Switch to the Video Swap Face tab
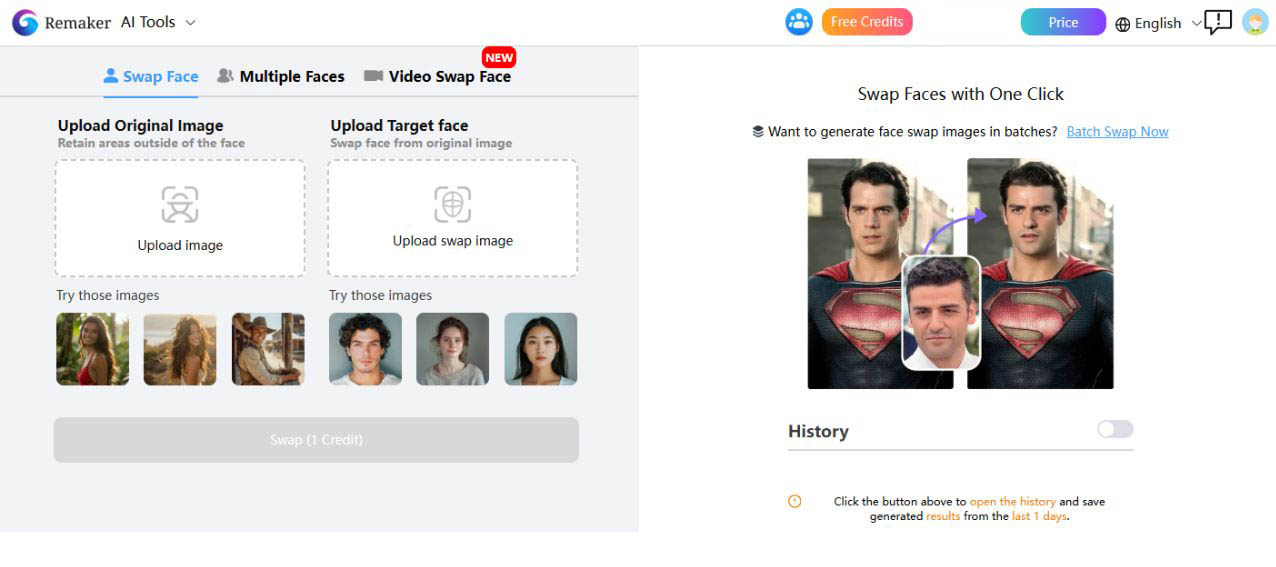 click(438, 76)
